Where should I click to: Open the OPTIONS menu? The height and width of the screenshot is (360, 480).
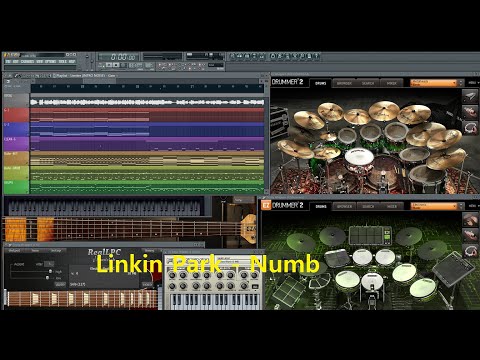(x=50, y=62)
